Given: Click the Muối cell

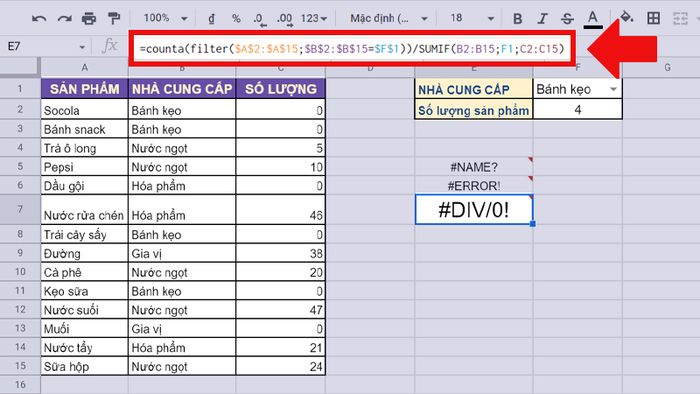Looking at the screenshot, I should [84, 328].
